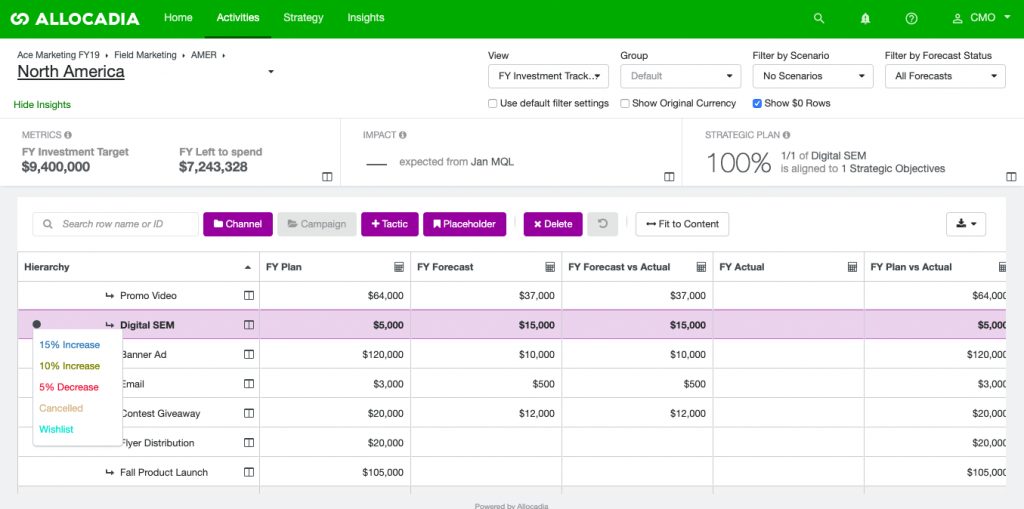Choose 5% Decrease scenario
Image resolution: width=1024 pixels, height=509 pixels.
[x=69, y=387]
